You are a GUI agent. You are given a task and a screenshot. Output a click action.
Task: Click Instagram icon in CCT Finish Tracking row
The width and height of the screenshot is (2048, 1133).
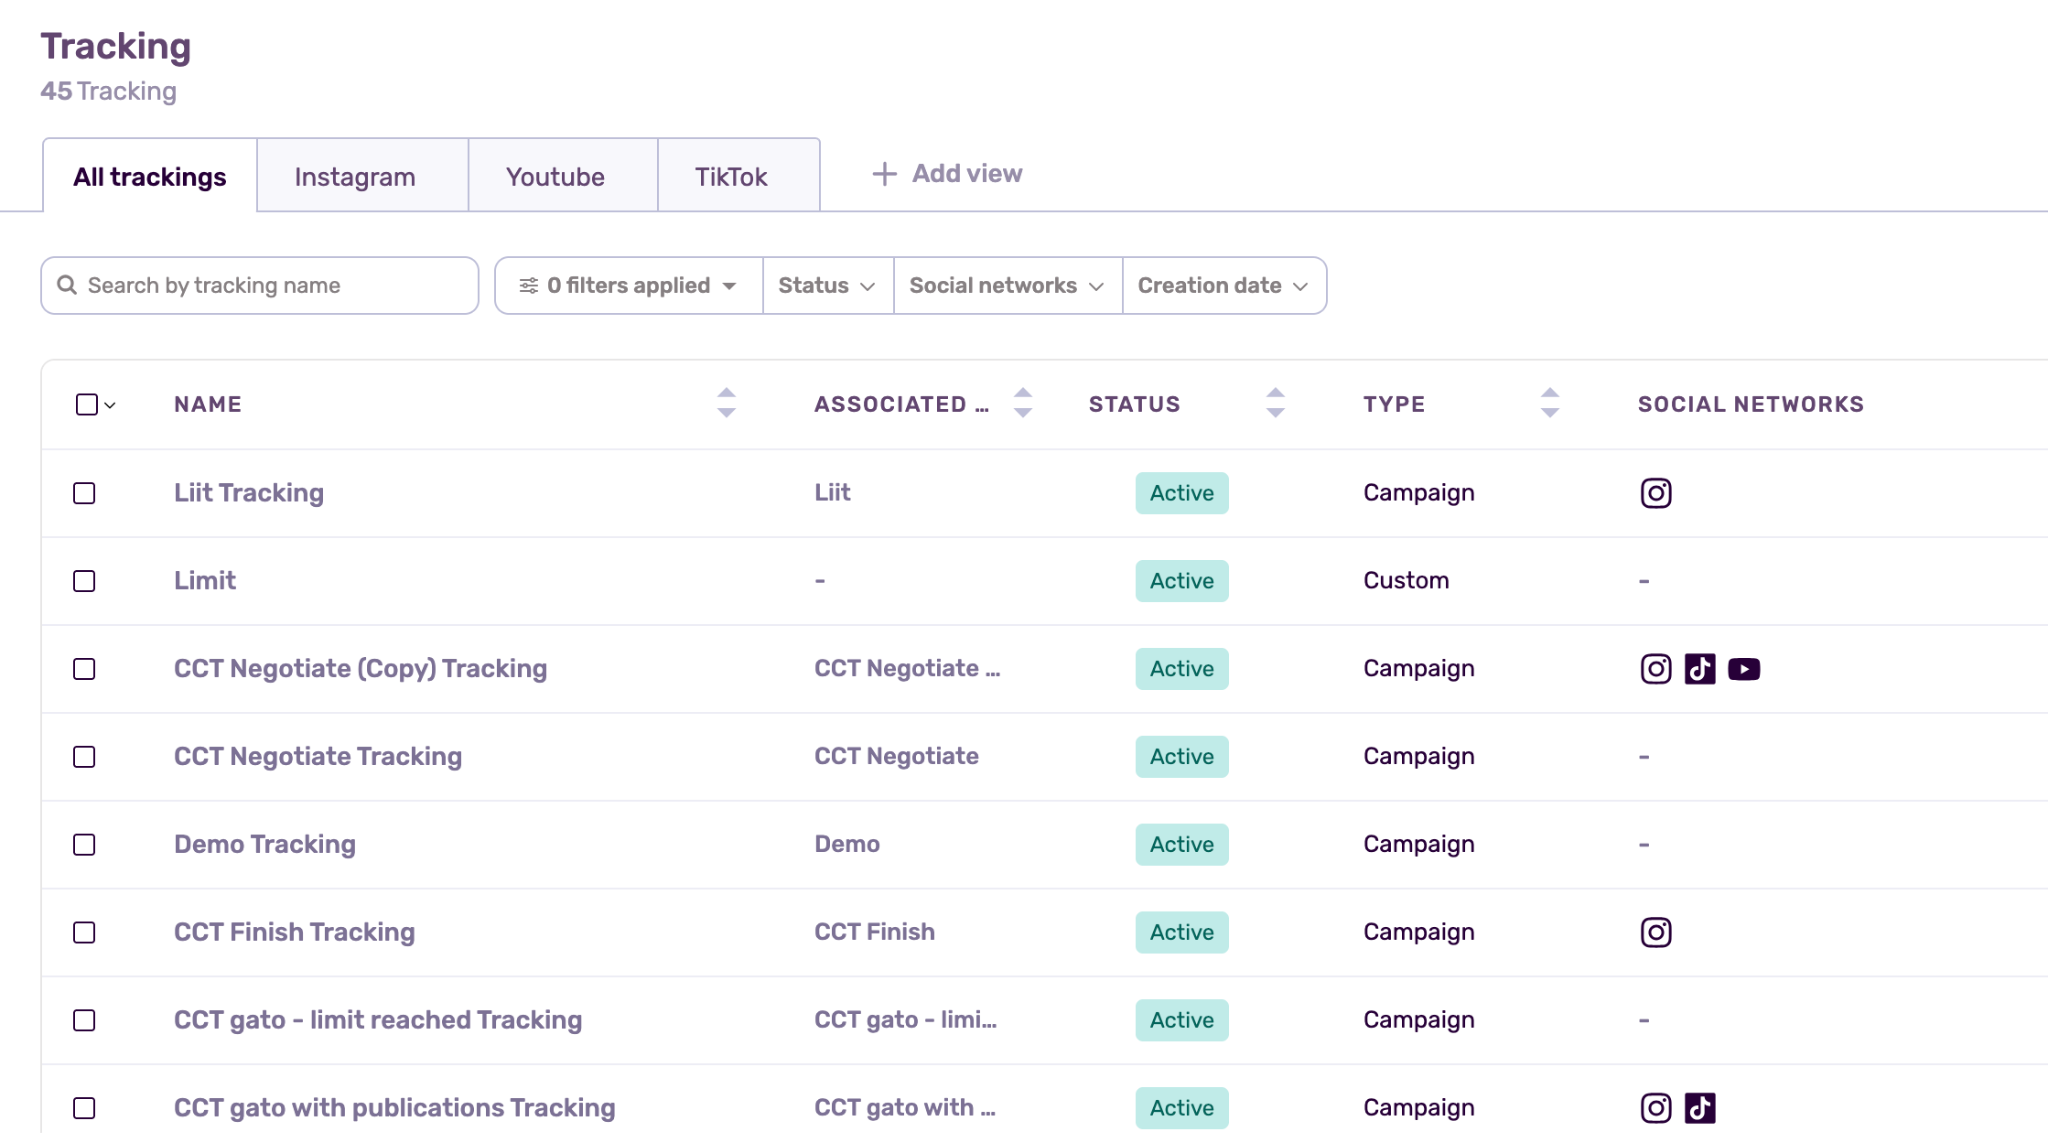[1655, 932]
